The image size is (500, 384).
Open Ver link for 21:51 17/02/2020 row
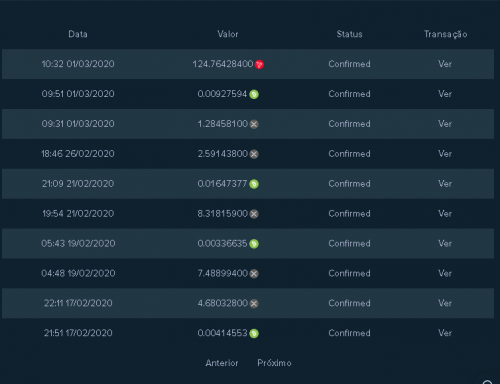(x=445, y=333)
